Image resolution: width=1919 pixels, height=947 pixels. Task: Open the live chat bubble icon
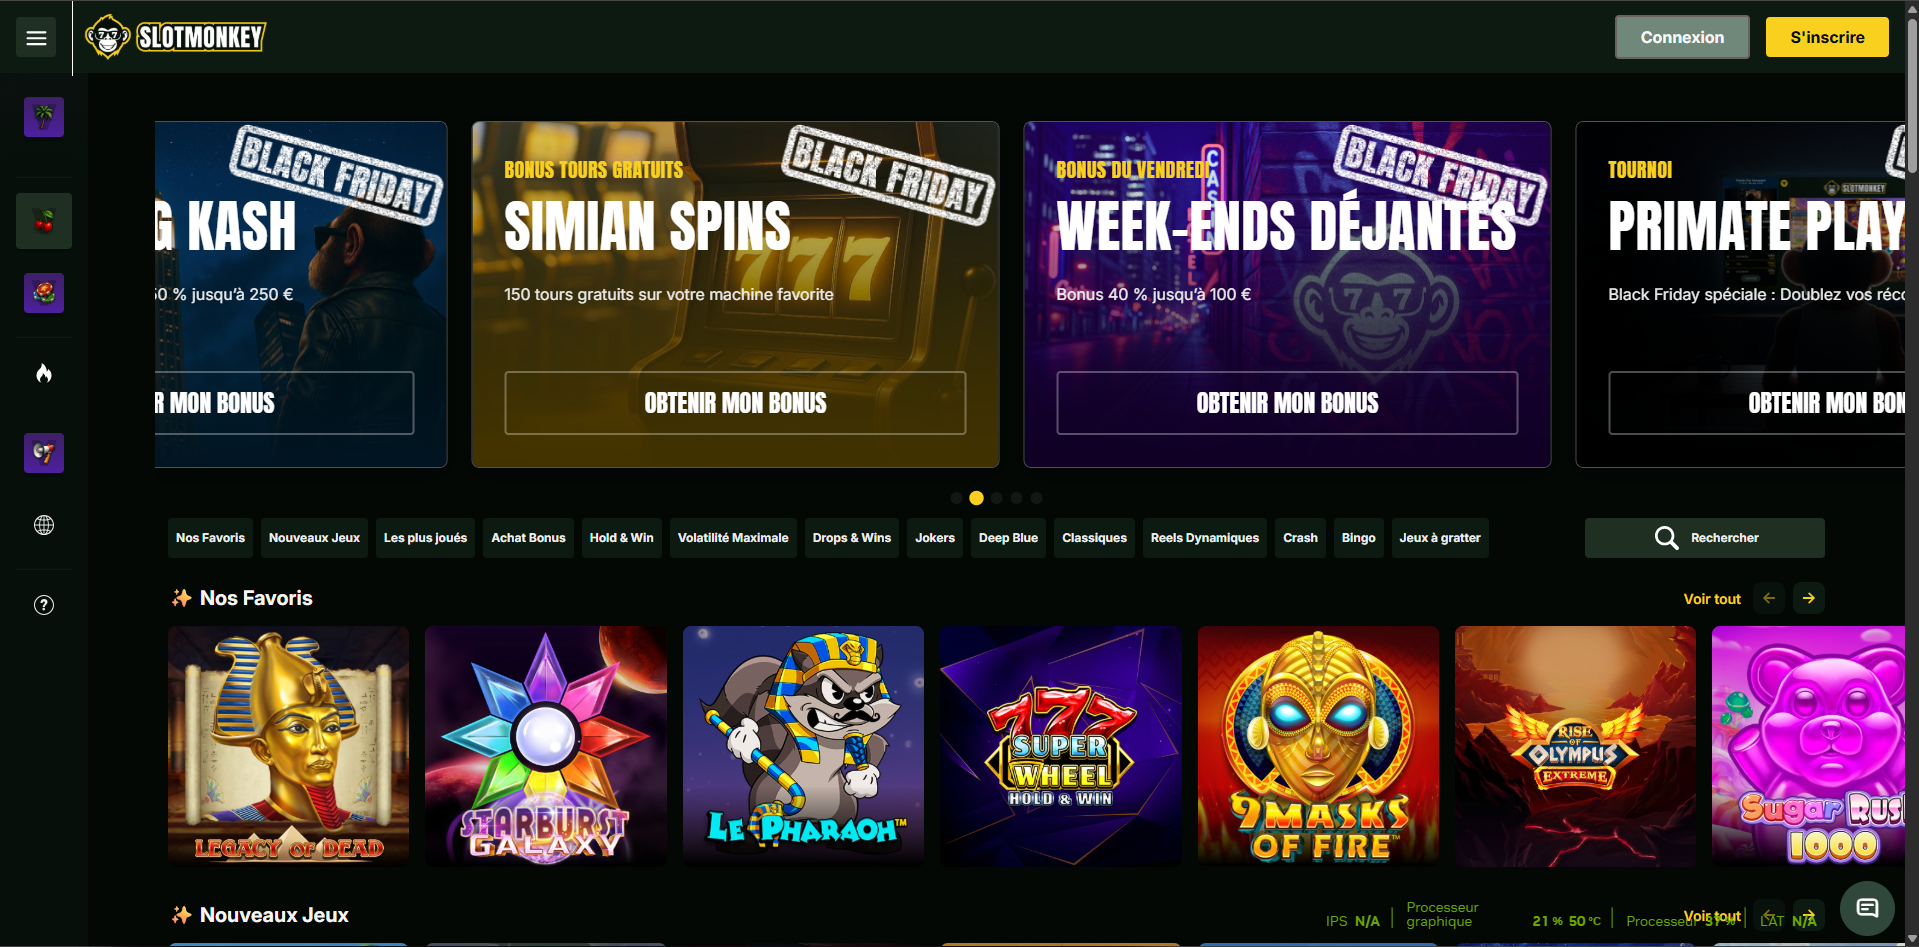click(1867, 908)
